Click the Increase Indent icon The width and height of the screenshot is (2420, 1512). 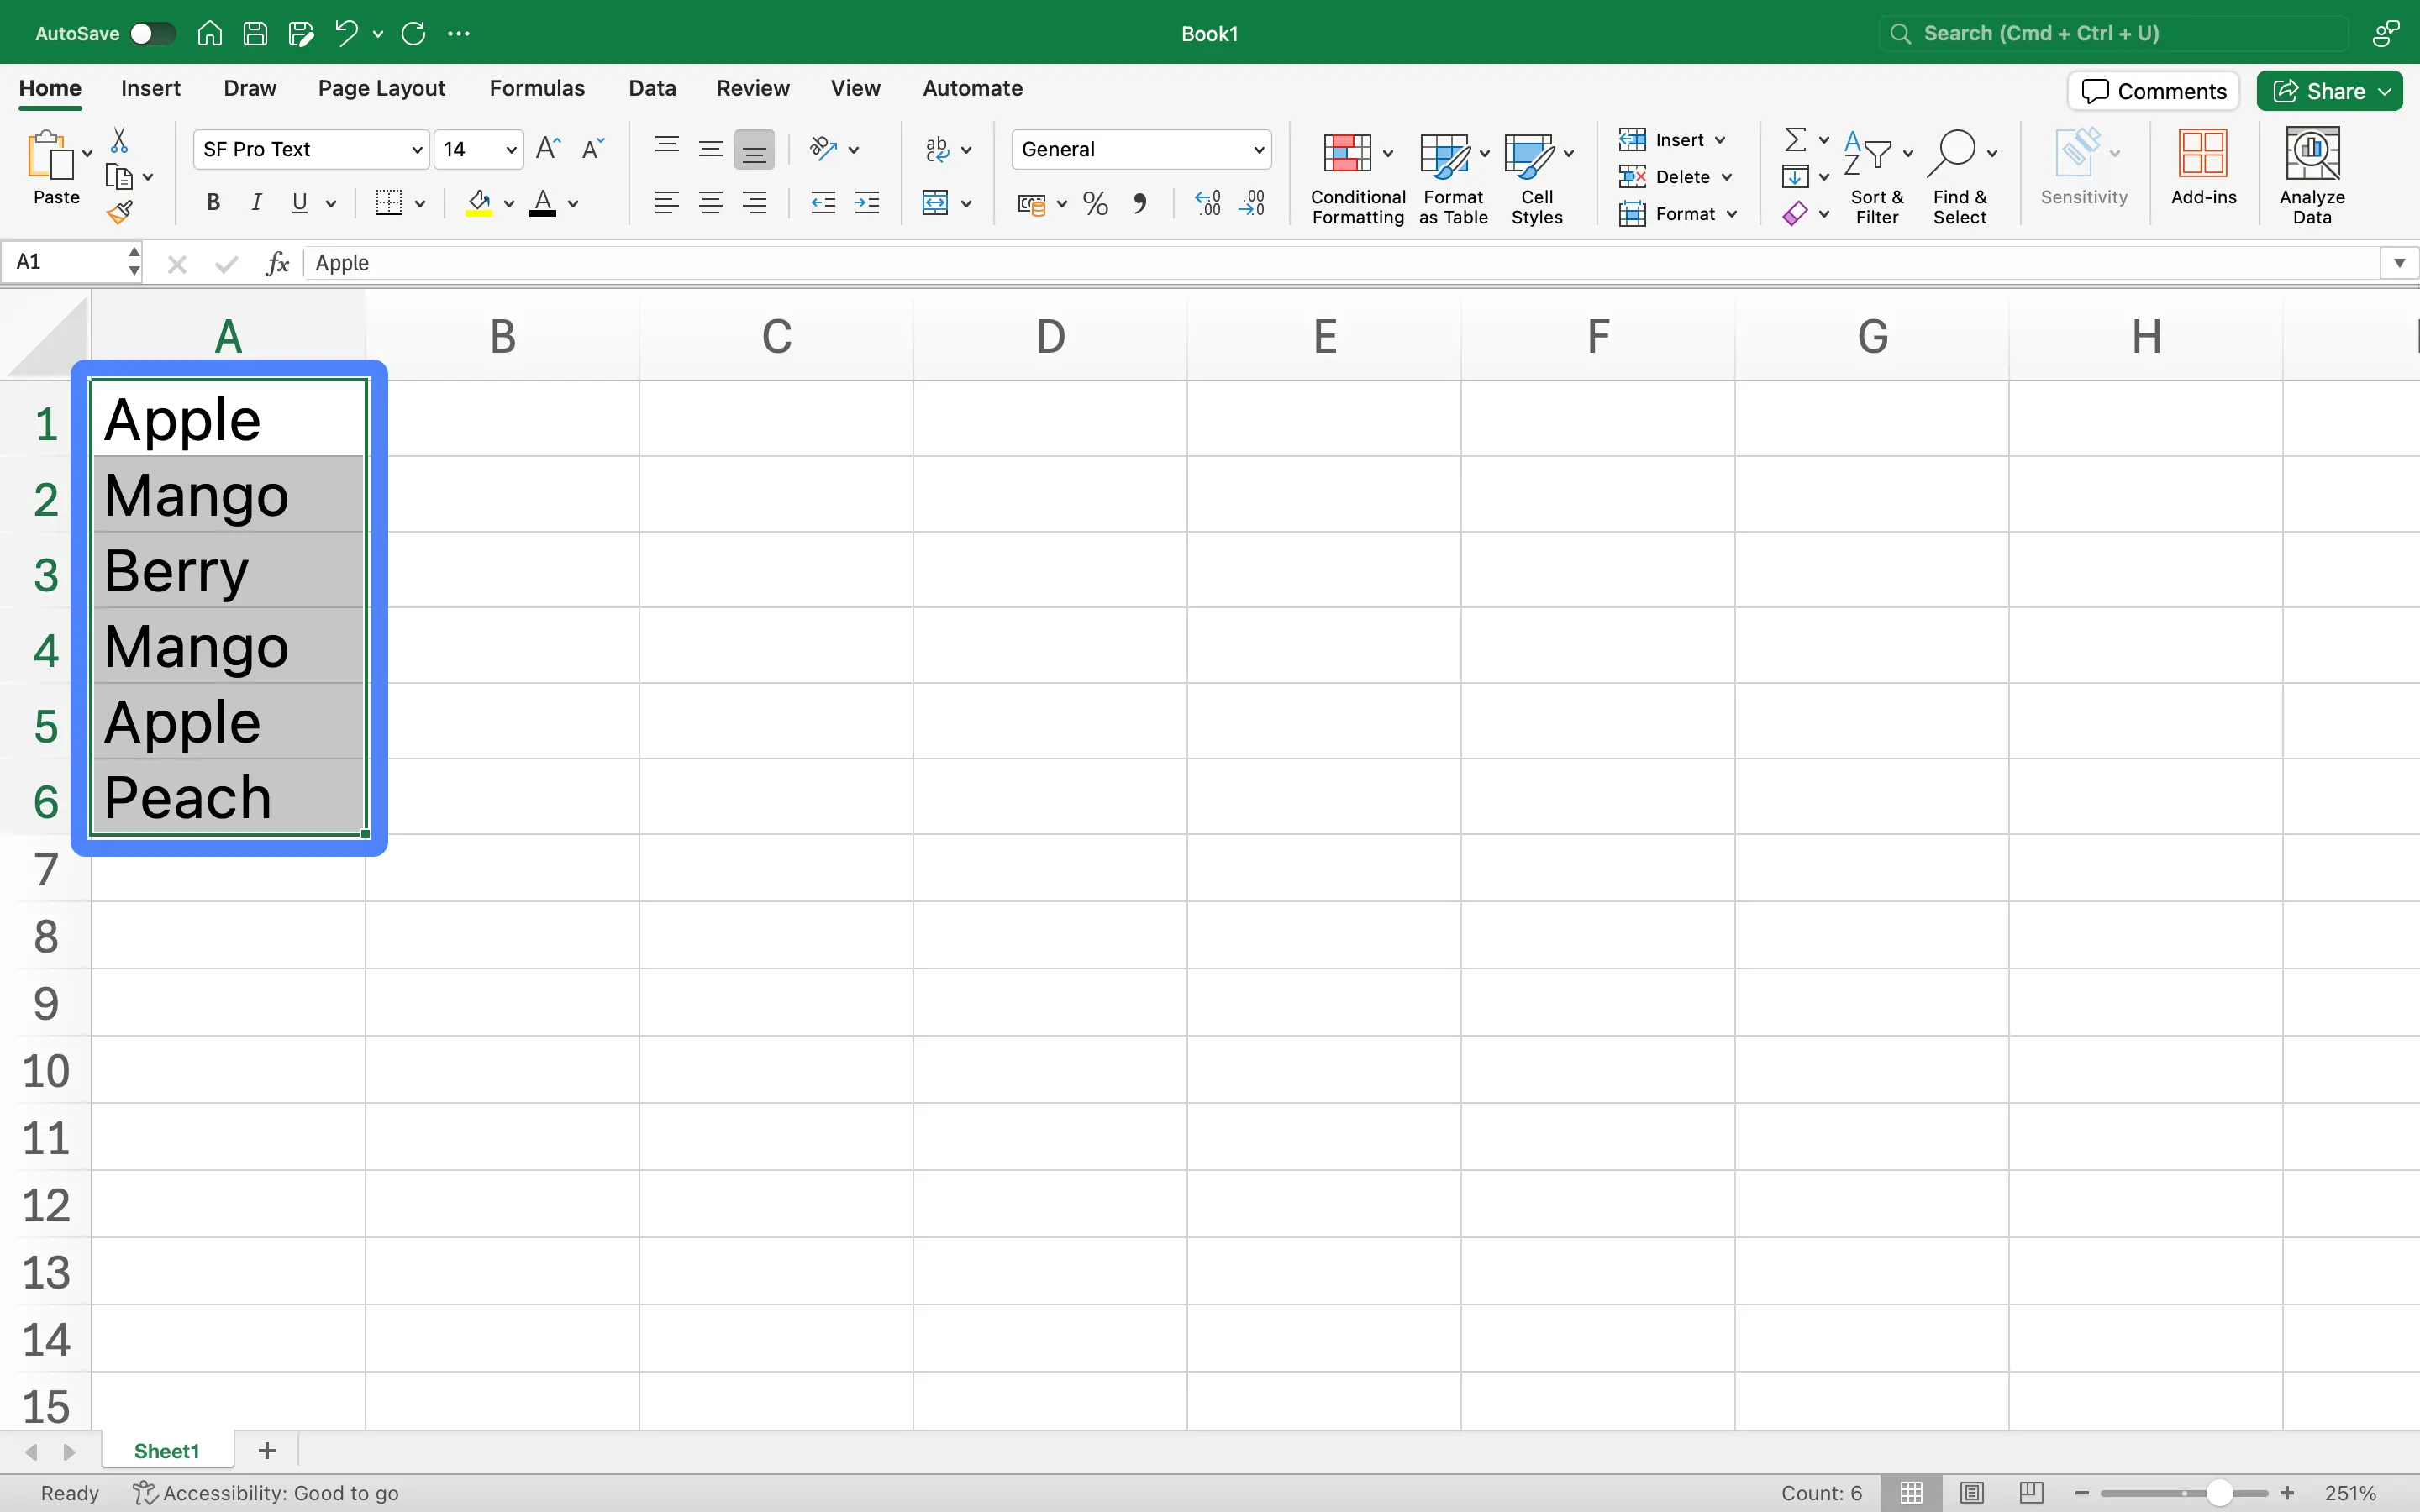pyautogui.click(x=867, y=203)
